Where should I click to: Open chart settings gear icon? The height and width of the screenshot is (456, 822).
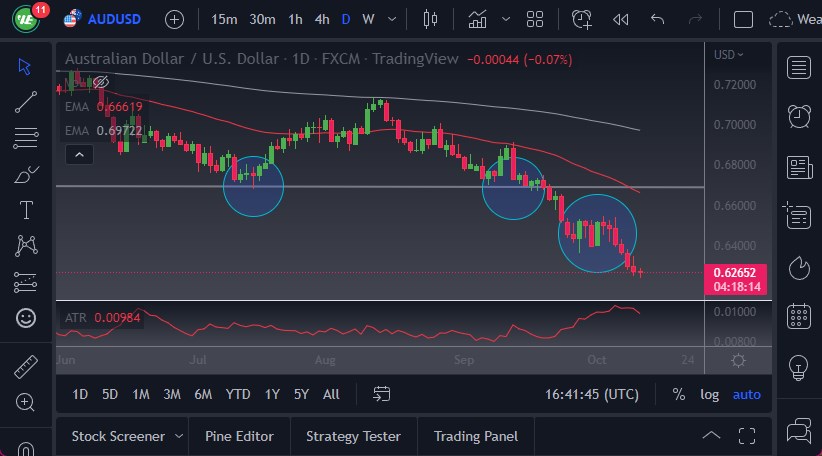pos(738,361)
